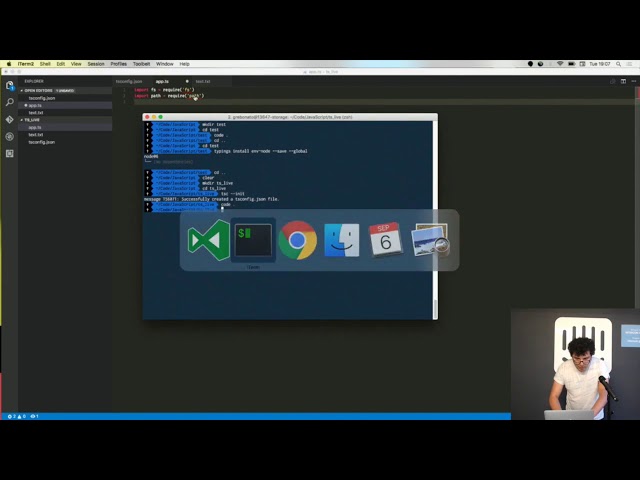
Task: Click errors and warnings count in status bar
Action: pos(17,416)
